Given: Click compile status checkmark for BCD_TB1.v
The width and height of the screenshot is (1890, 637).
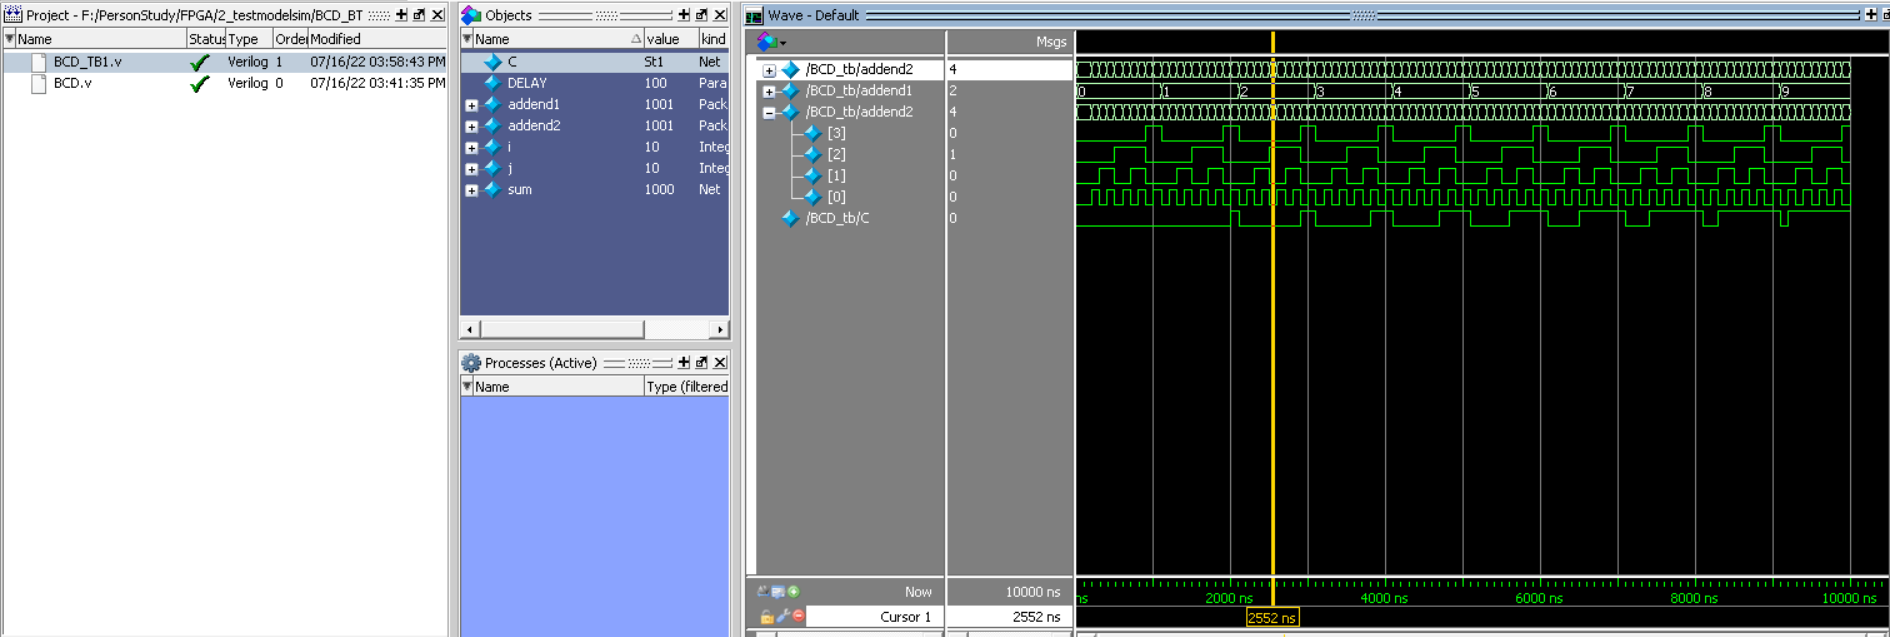Looking at the screenshot, I should [x=200, y=62].
